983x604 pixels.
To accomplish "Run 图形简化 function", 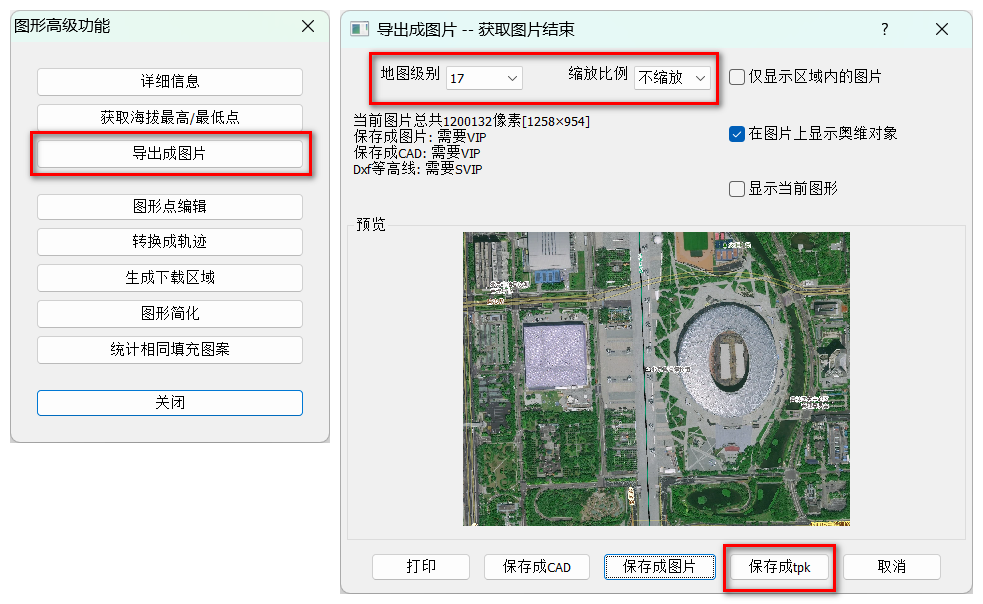I will coord(170,314).
